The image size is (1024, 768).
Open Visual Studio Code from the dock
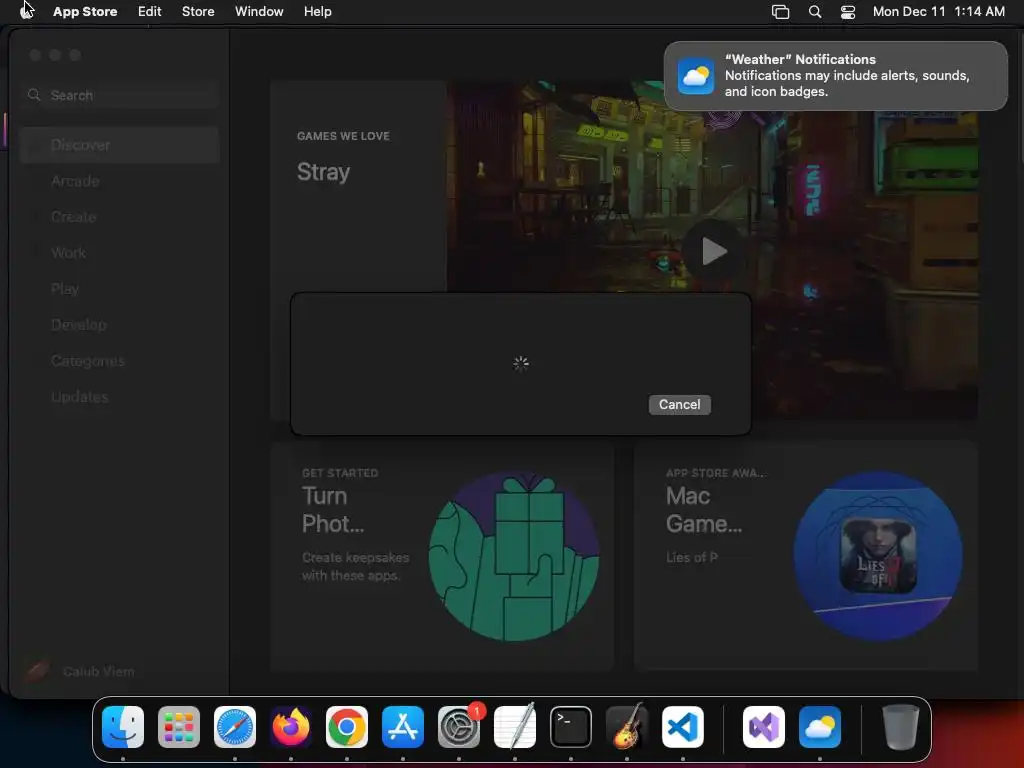click(682, 727)
